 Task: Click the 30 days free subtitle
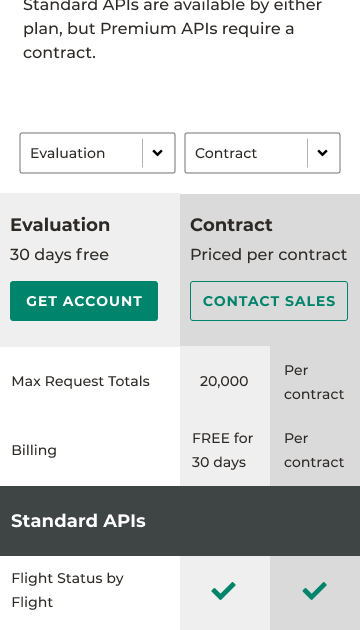point(59,255)
